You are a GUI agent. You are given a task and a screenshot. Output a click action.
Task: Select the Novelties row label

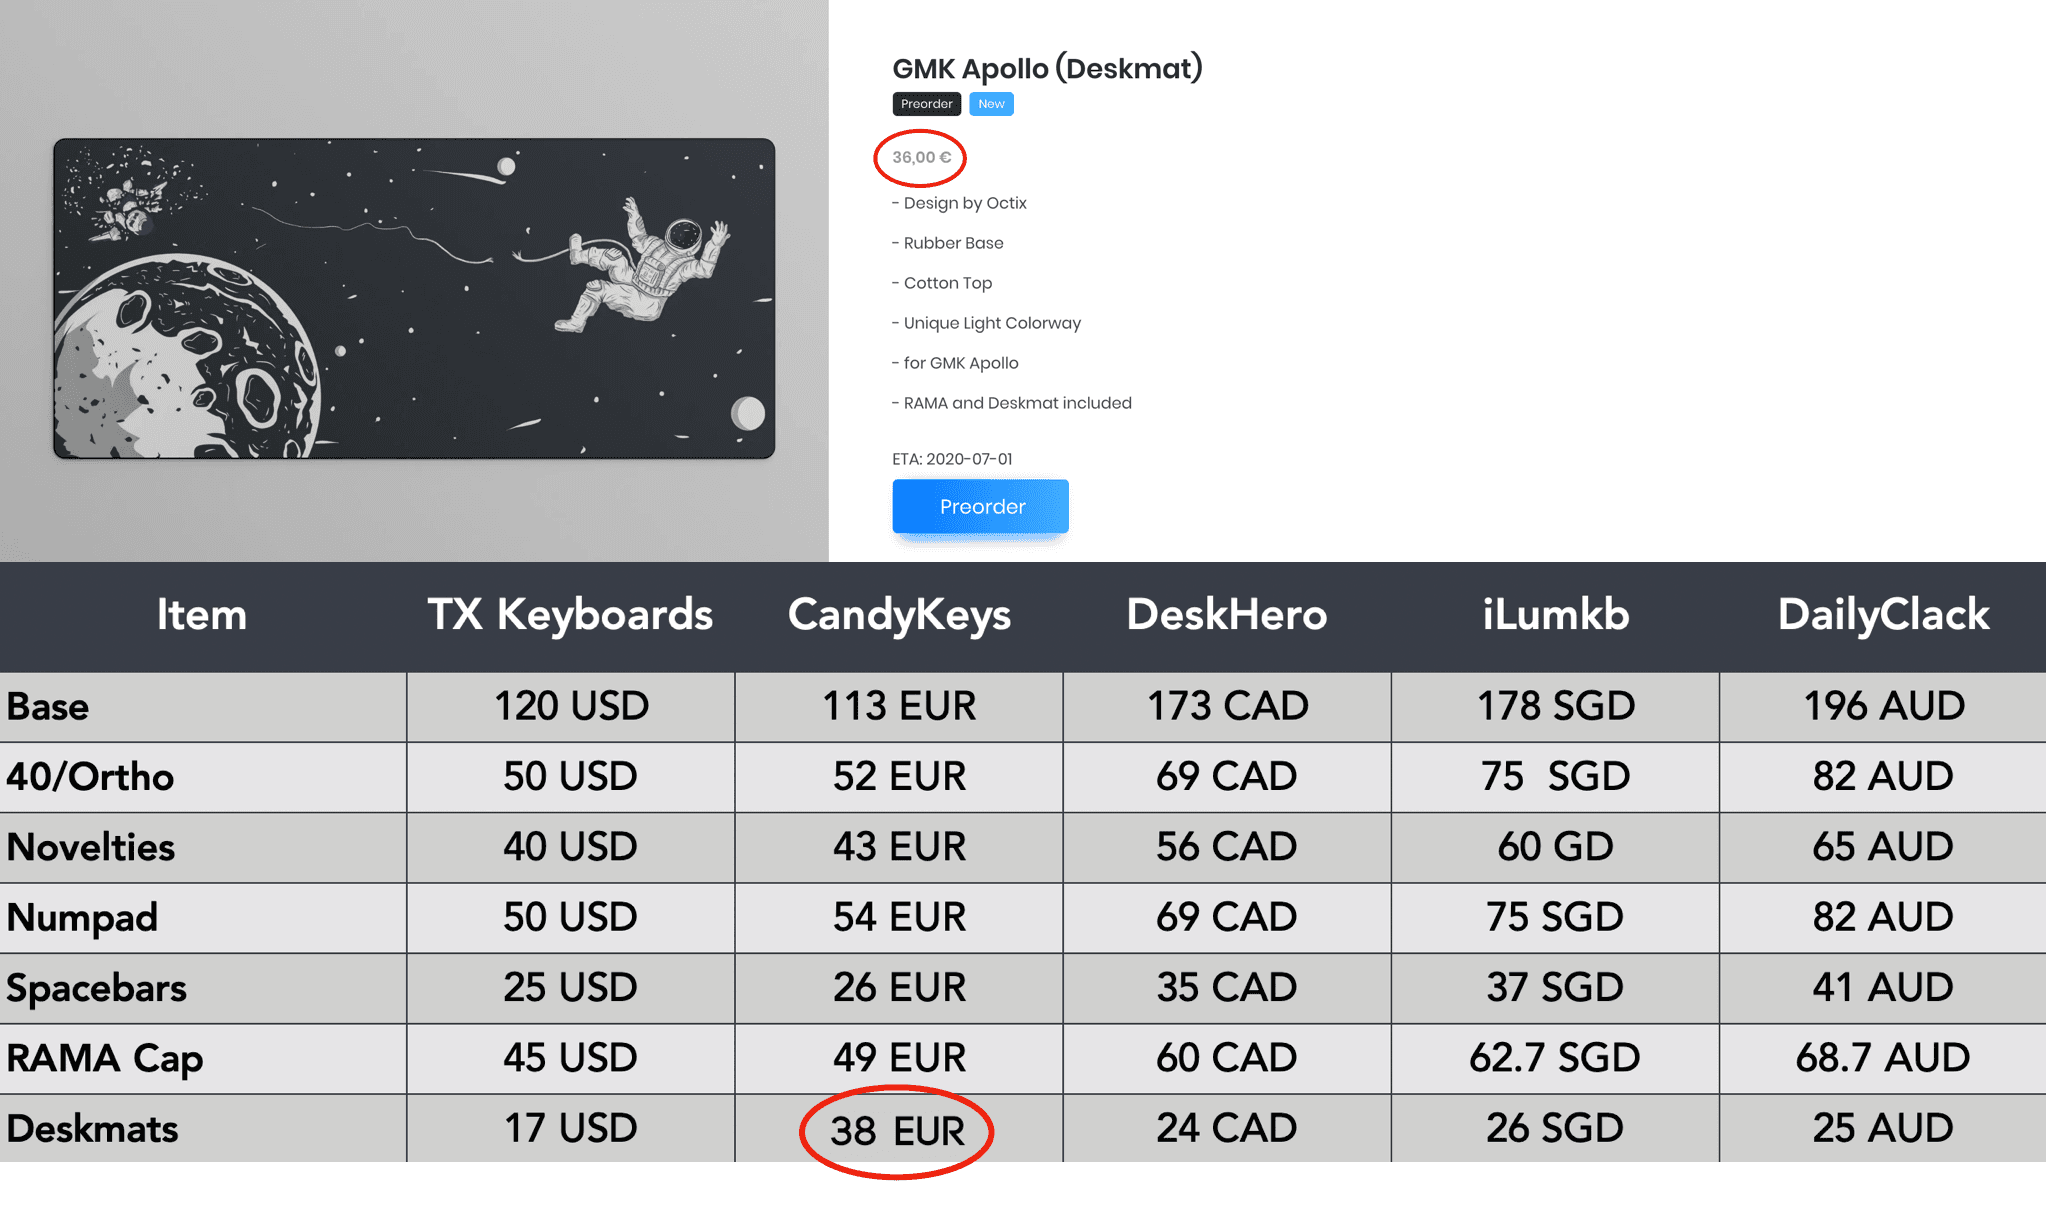(x=91, y=847)
